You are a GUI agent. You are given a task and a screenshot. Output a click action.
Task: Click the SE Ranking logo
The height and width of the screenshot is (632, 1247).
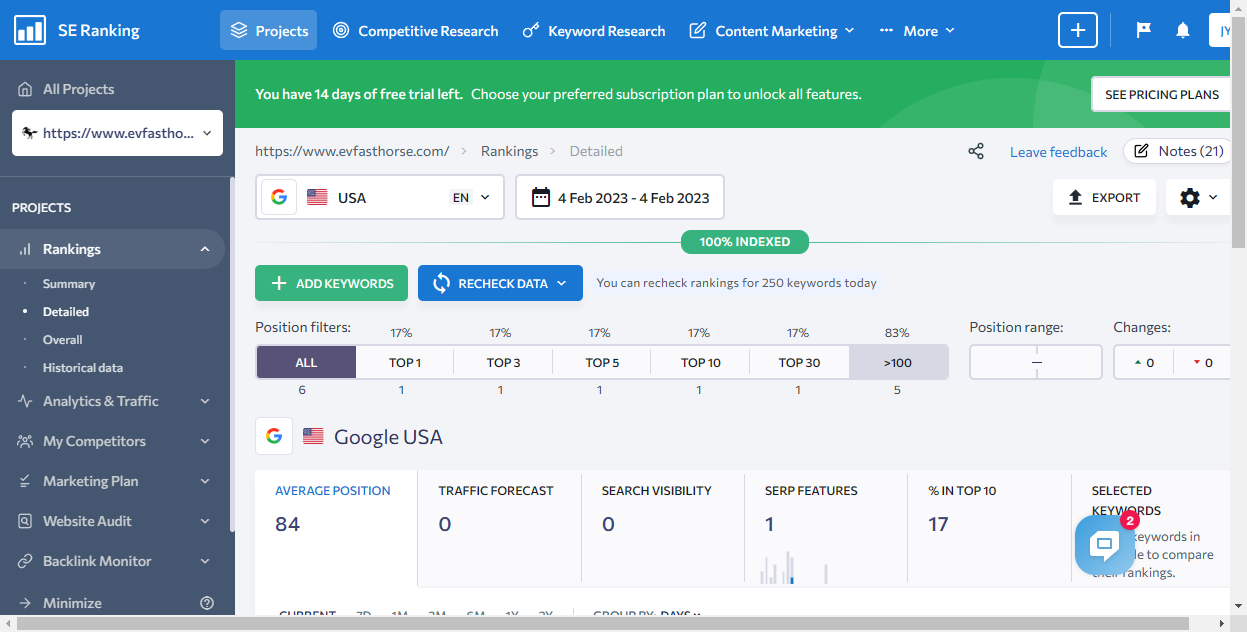76,30
